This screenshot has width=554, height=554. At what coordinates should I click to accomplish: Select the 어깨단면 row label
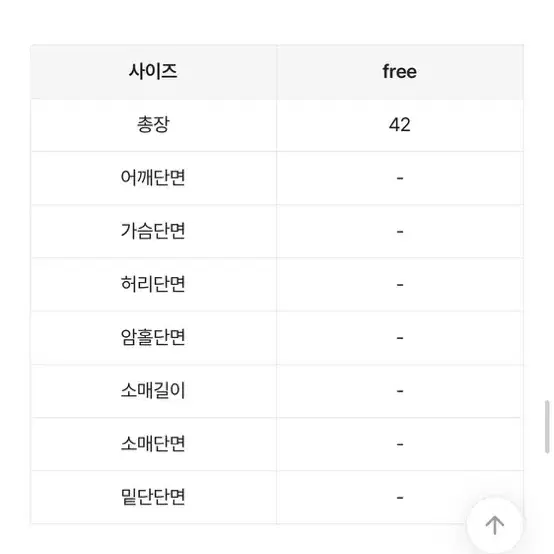(153, 178)
